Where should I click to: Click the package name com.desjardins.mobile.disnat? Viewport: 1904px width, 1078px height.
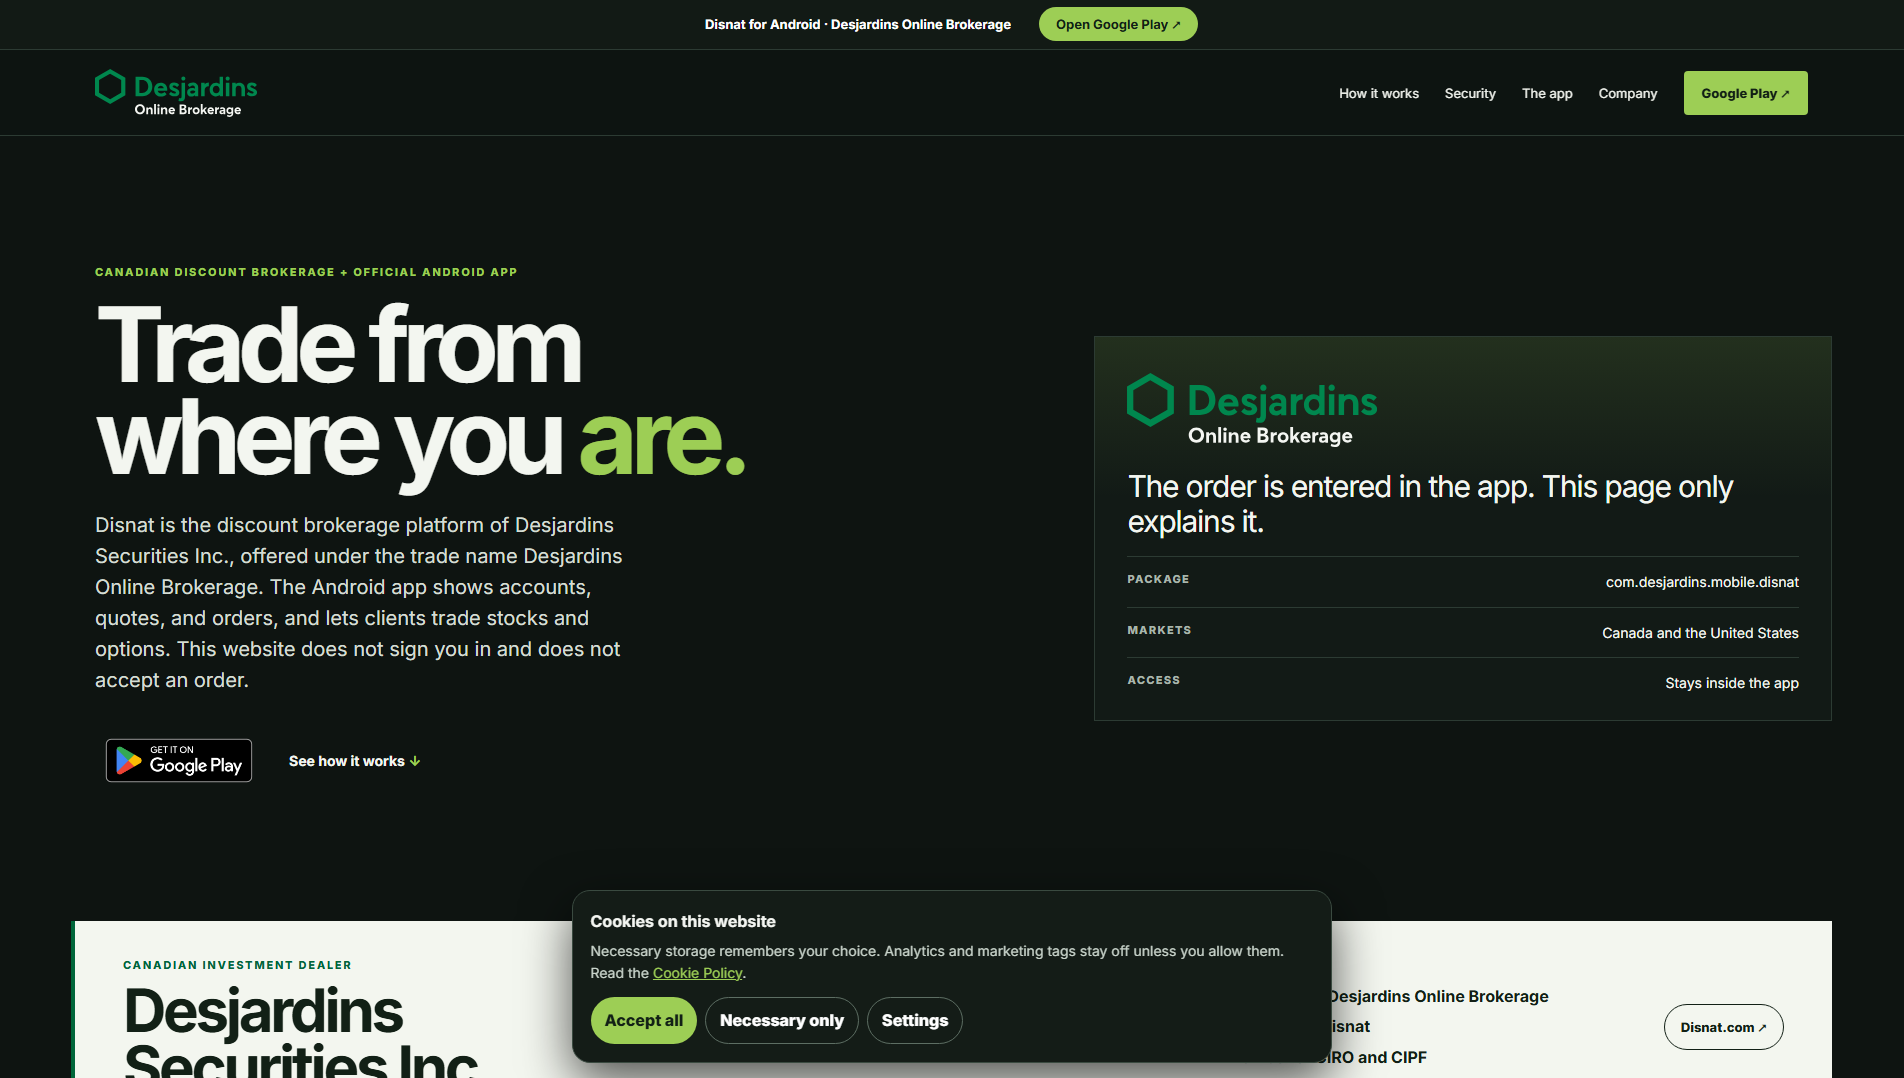(x=1702, y=582)
